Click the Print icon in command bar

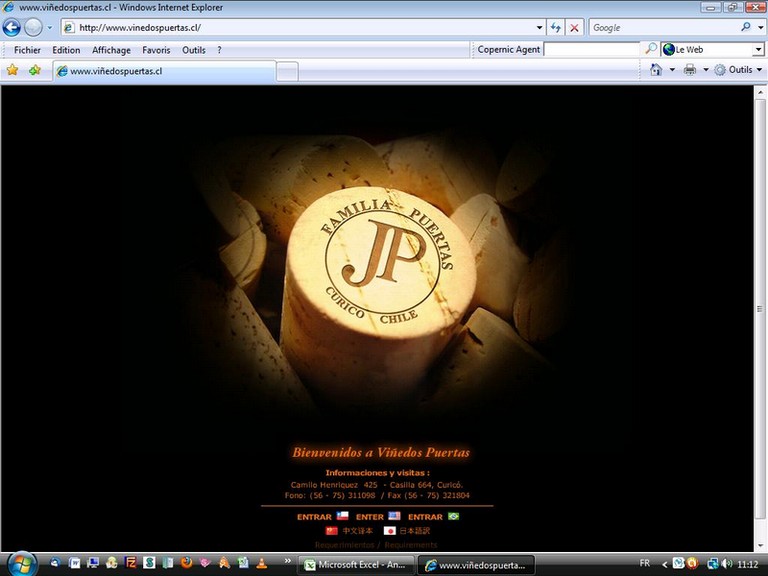point(690,70)
